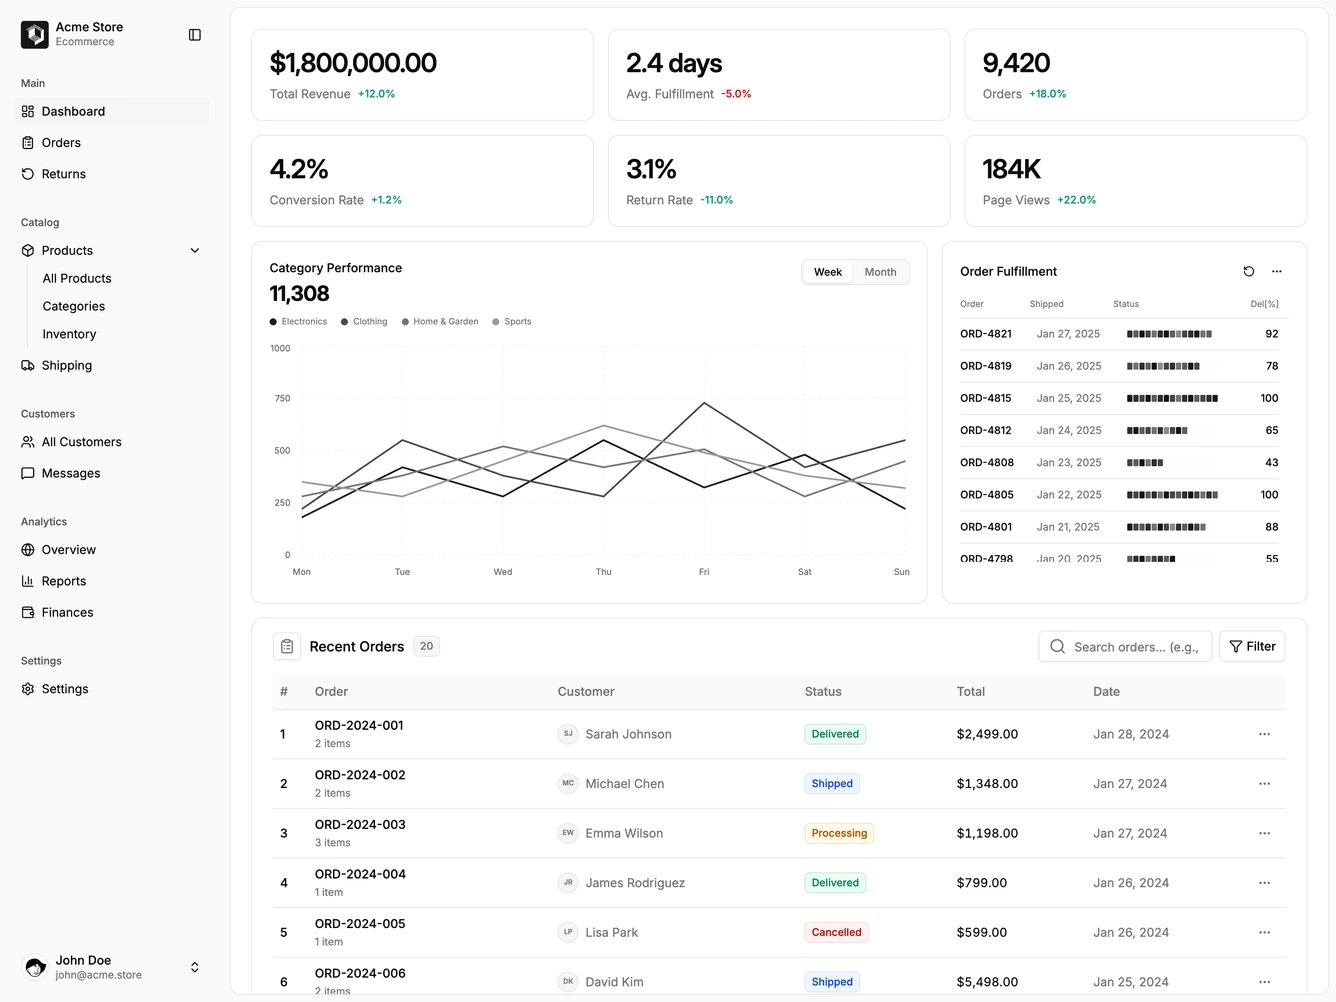Click the Filter button

[x=1252, y=647]
